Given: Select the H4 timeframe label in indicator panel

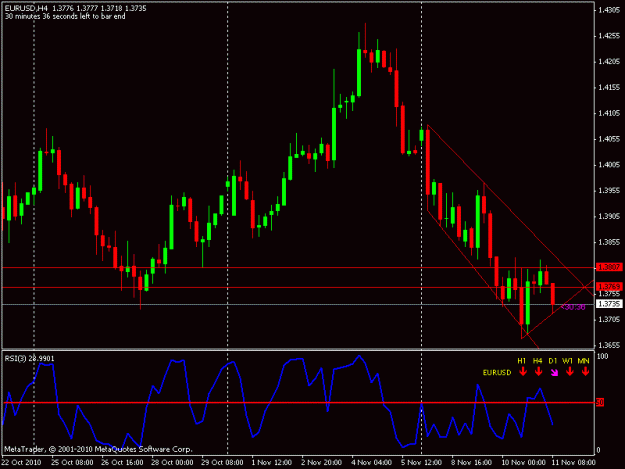Looking at the screenshot, I should [537, 361].
